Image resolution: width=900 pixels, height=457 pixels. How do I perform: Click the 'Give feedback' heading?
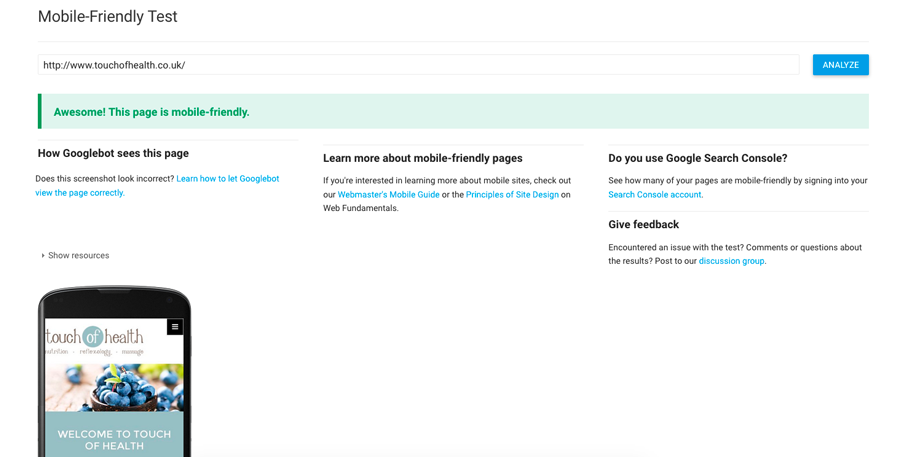(643, 224)
